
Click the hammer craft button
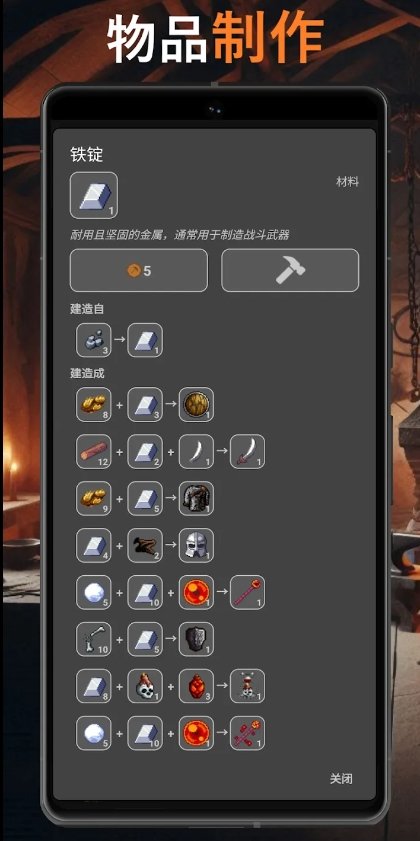pyautogui.click(x=290, y=270)
